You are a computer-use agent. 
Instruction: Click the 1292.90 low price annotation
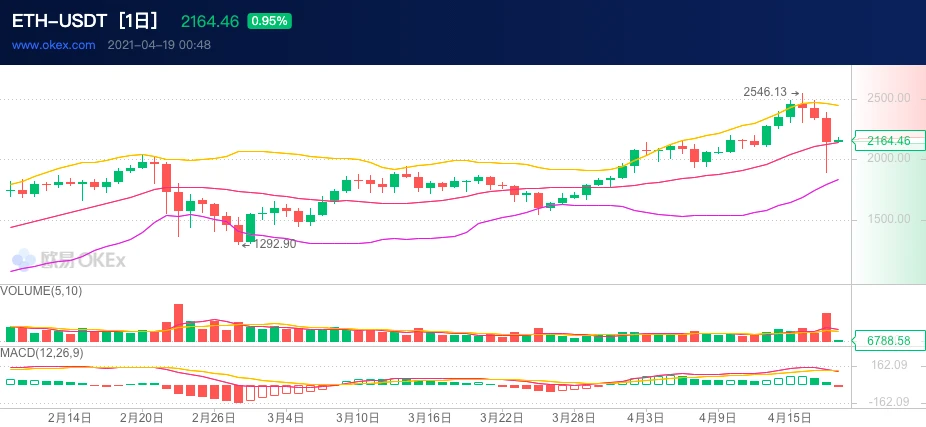coord(275,244)
